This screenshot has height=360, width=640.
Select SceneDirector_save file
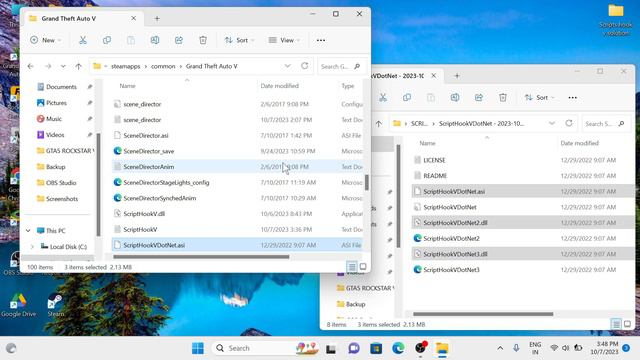[149, 151]
